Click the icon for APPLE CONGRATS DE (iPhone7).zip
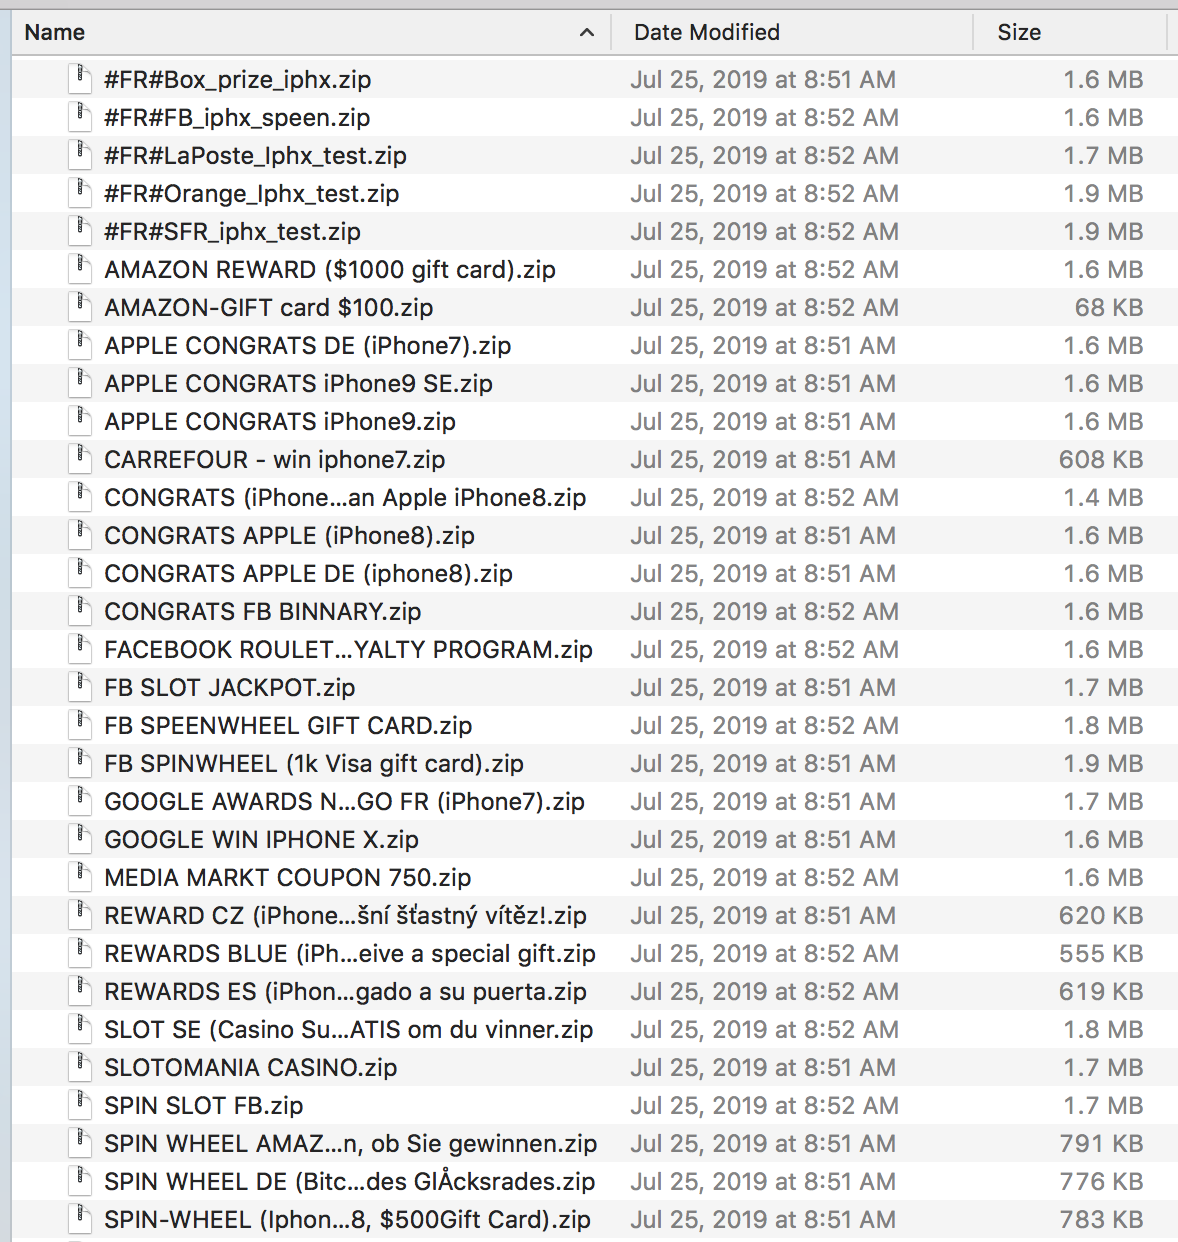1178x1242 pixels. [x=79, y=345]
